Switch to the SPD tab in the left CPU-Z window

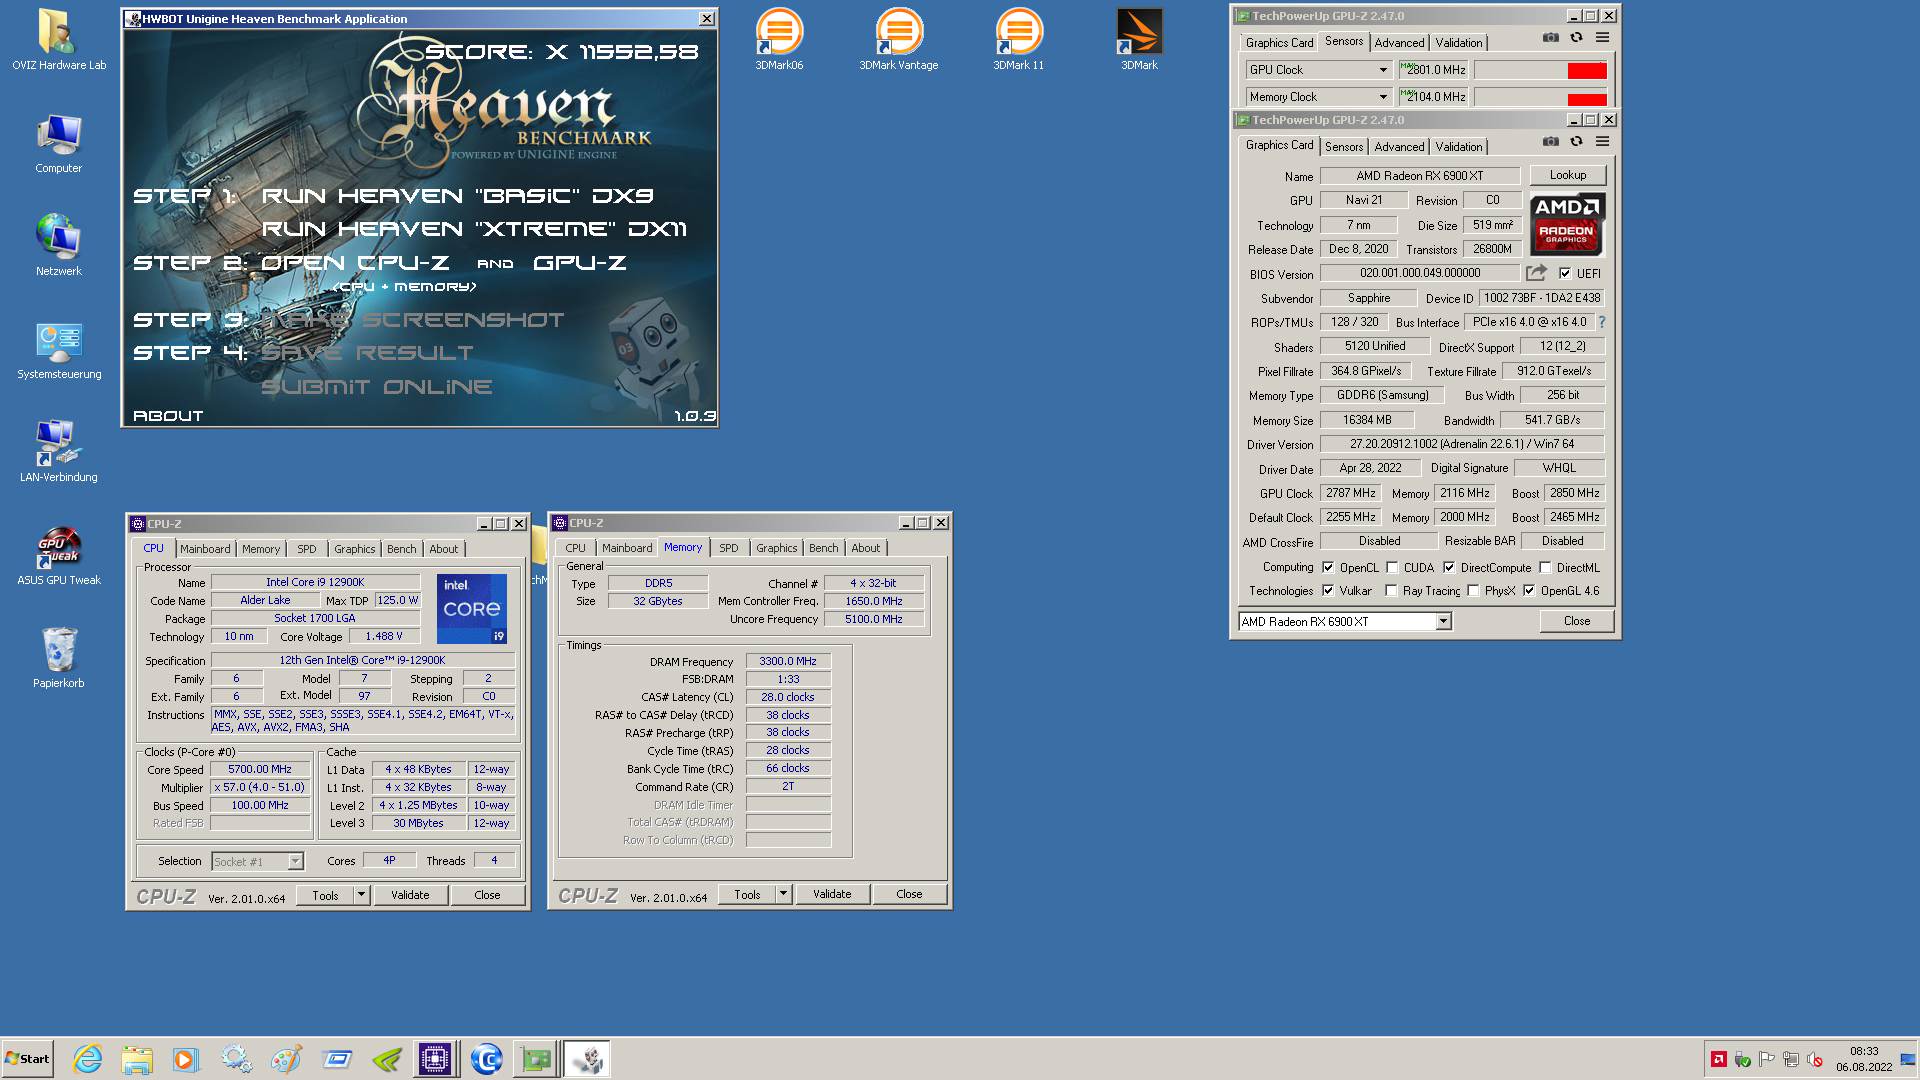pyautogui.click(x=307, y=549)
